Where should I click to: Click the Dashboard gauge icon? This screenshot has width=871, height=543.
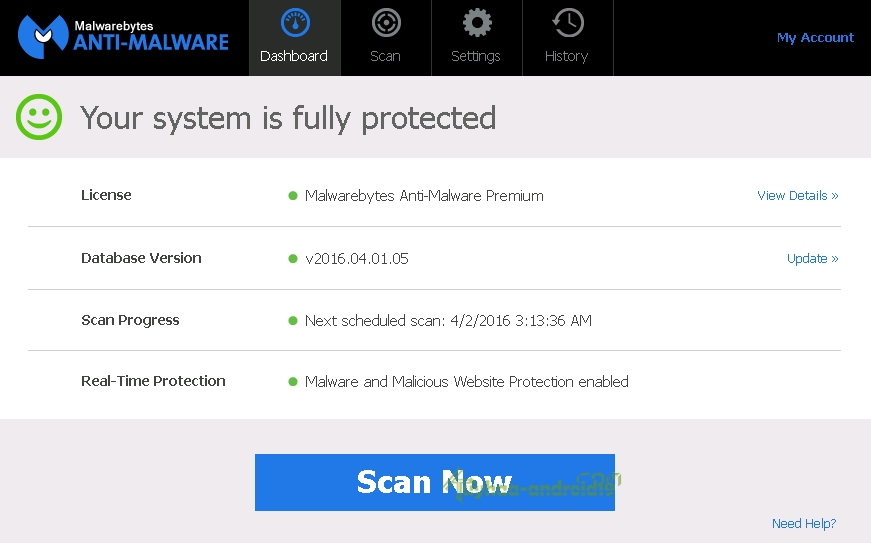click(x=295, y=23)
